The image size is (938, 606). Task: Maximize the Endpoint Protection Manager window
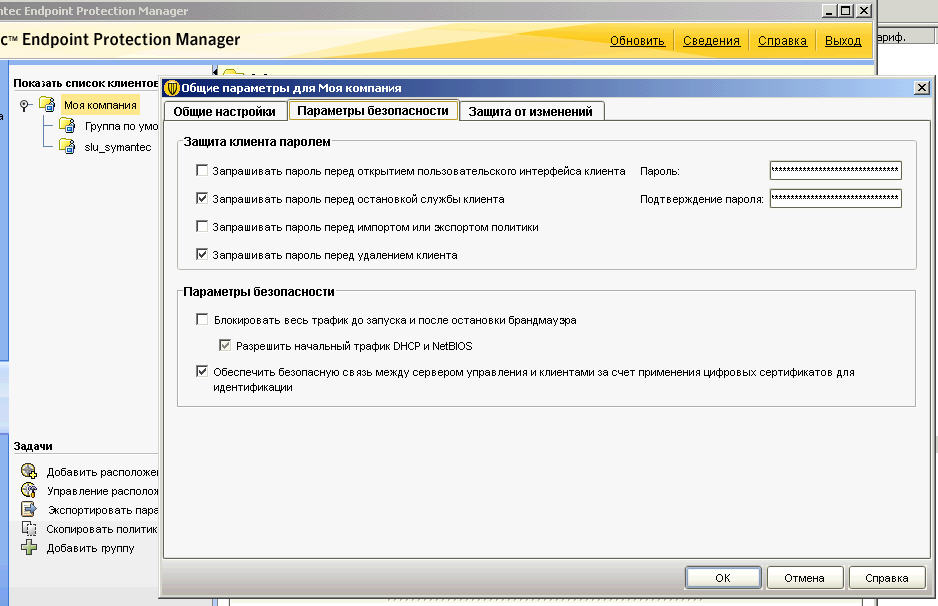(x=846, y=10)
